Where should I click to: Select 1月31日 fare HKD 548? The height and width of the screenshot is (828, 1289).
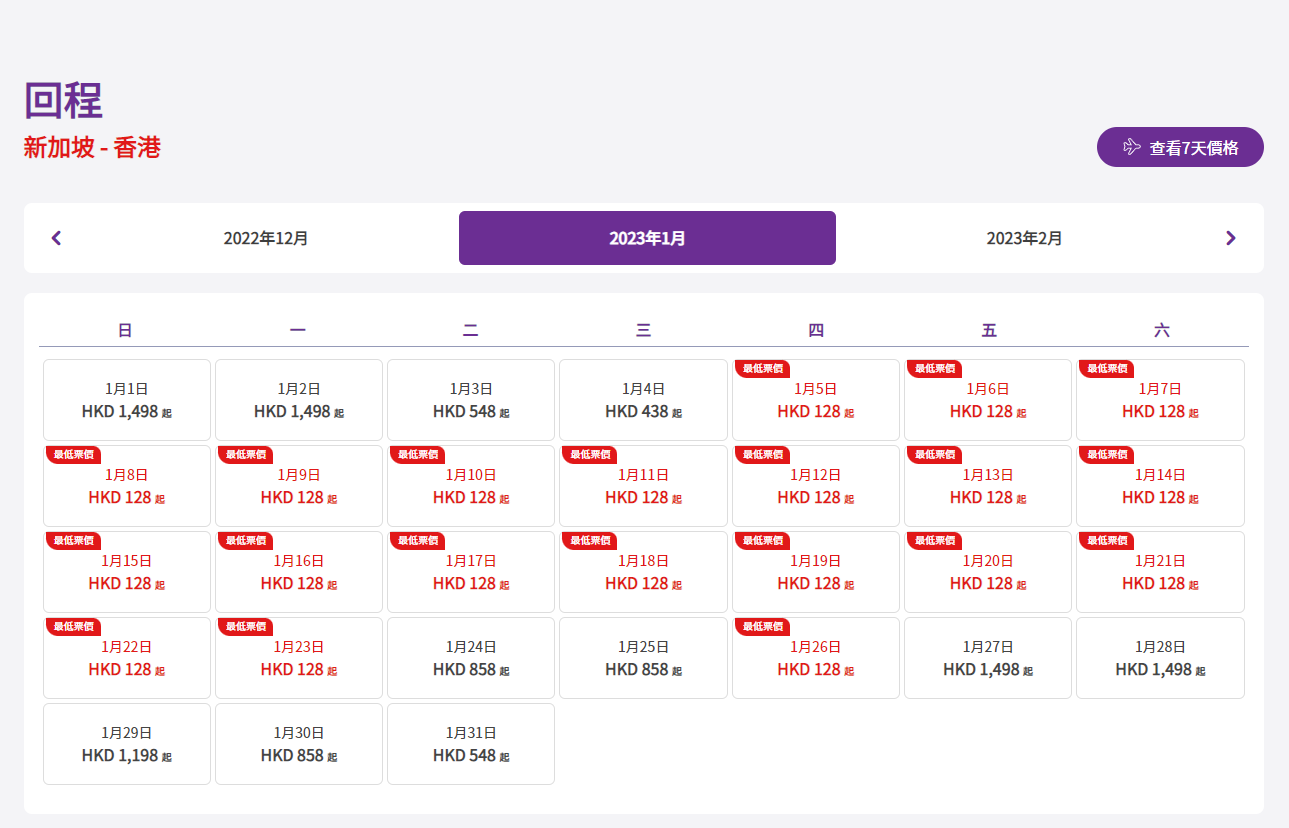pyautogui.click(x=471, y=744)
